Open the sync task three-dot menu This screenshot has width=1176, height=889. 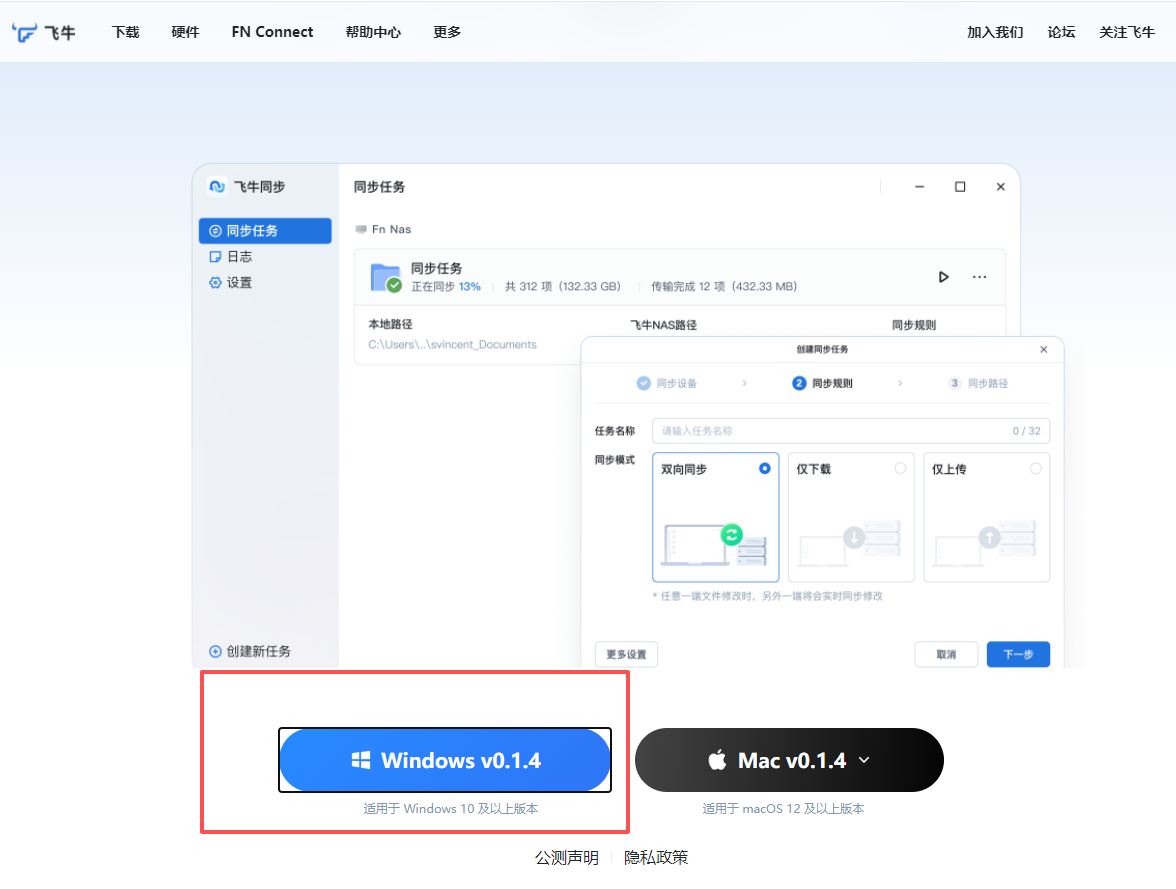(980, 277)
